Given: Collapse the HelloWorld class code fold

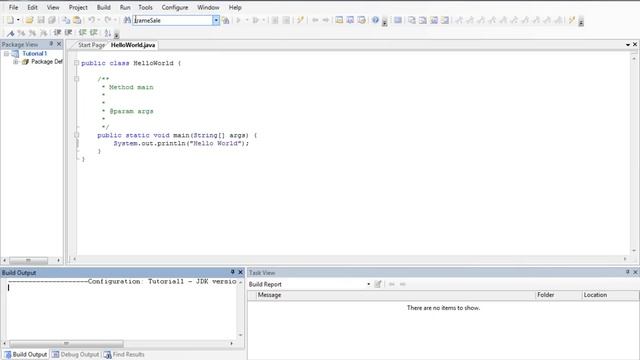Looking at the screenshot, I should (x=76, y=63).
